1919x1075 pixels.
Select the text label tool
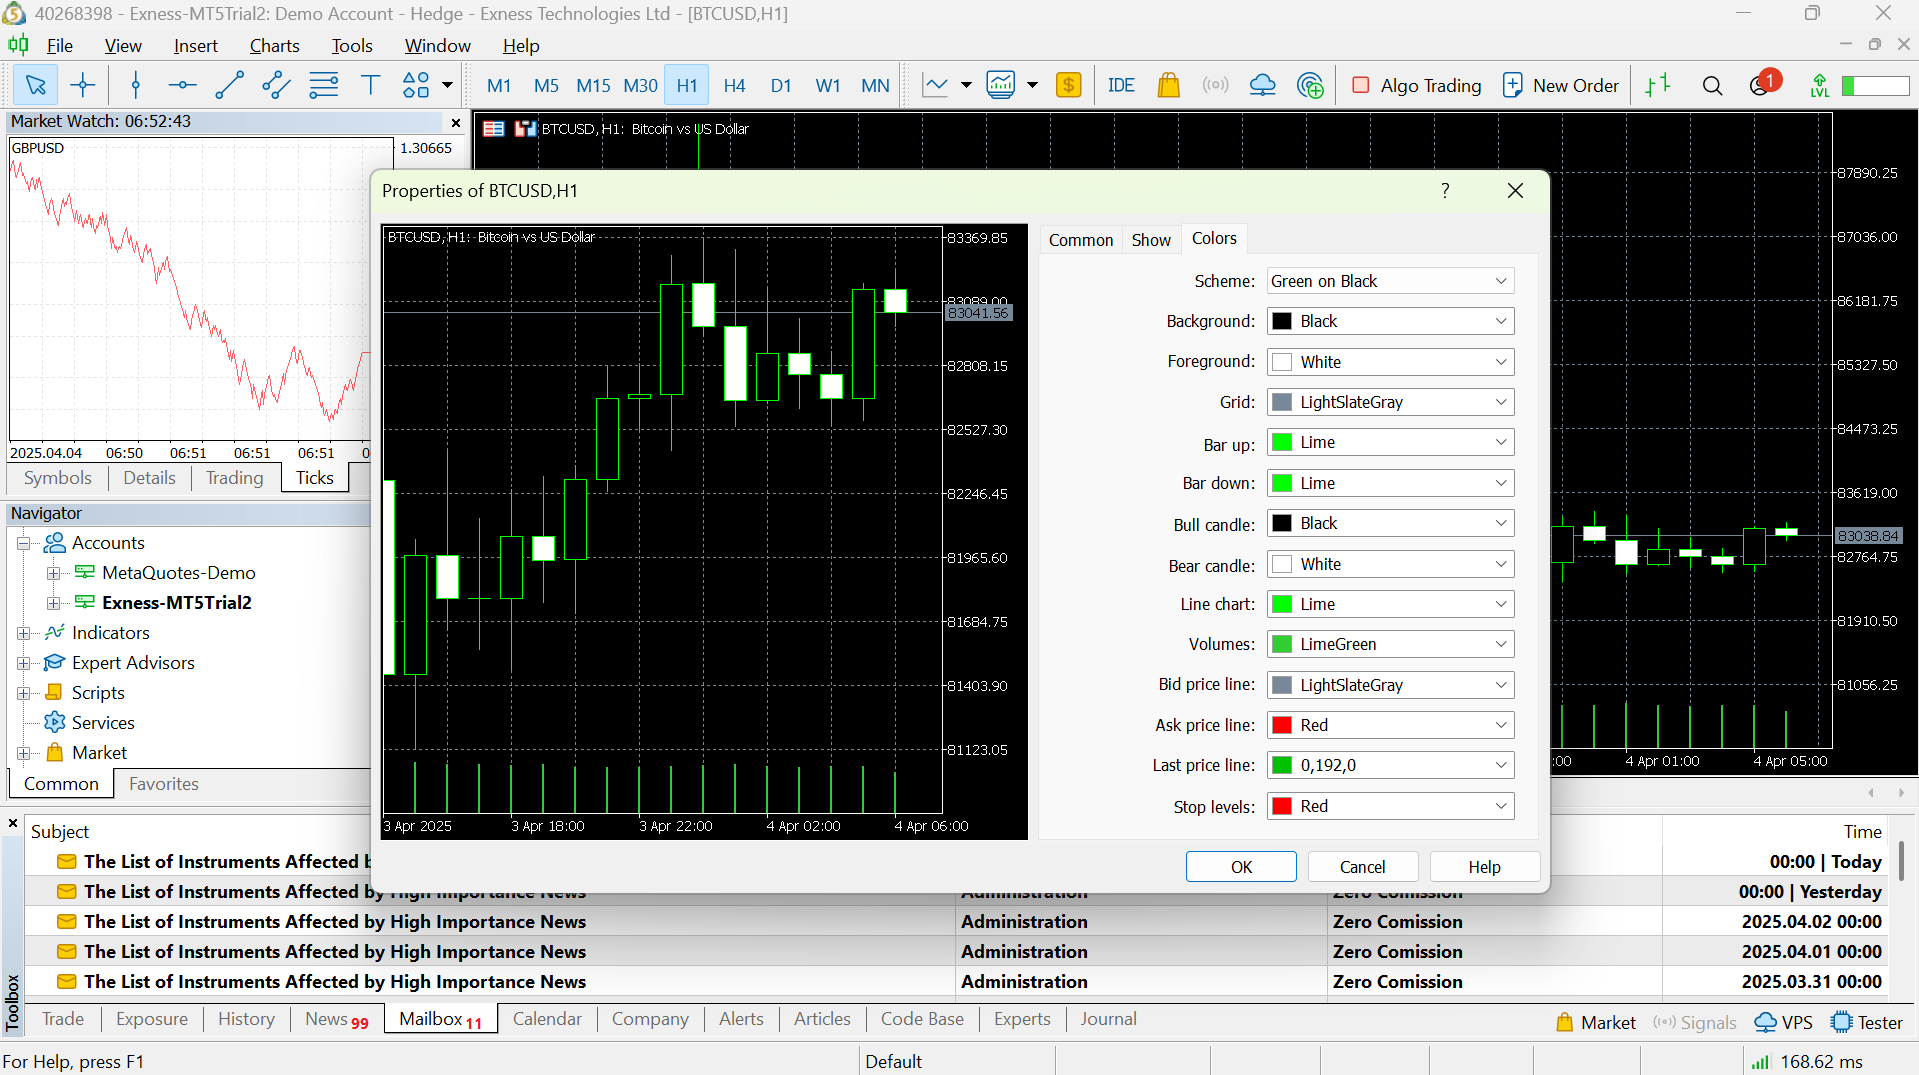[x=370, y=85]
